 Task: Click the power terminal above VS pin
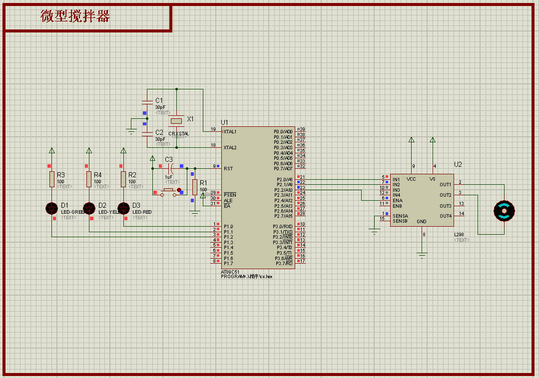click(x=433, y=140)
